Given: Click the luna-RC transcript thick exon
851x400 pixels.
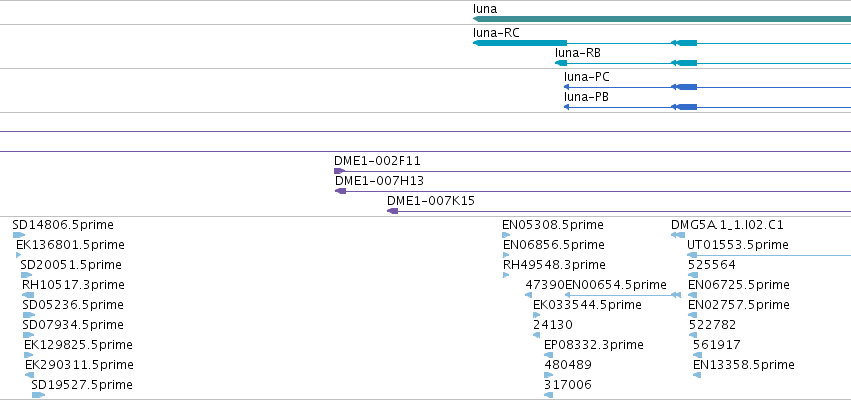Looking at the screenshot, I should (x=520, y=43).
